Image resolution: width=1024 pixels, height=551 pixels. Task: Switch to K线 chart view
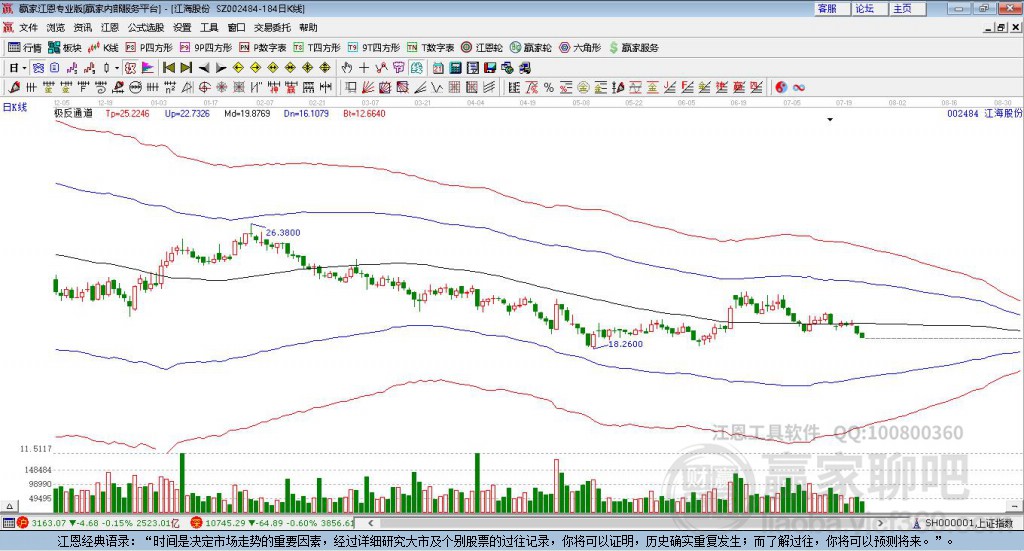(103, 48)
